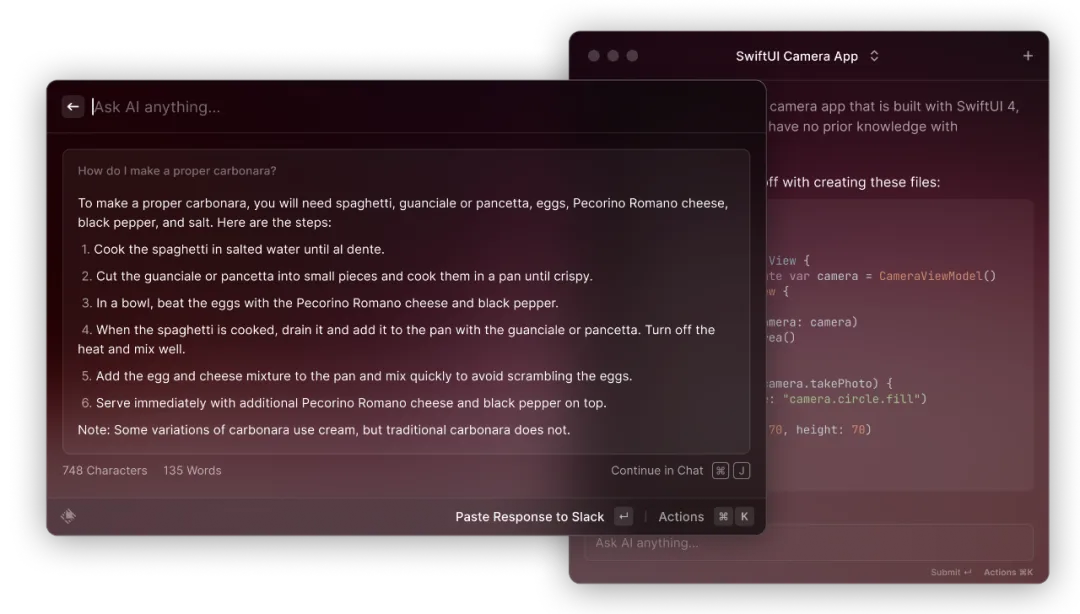
Task: Click the 'How do I make a proper carbonara?' prompt
Action: (177, 171)
